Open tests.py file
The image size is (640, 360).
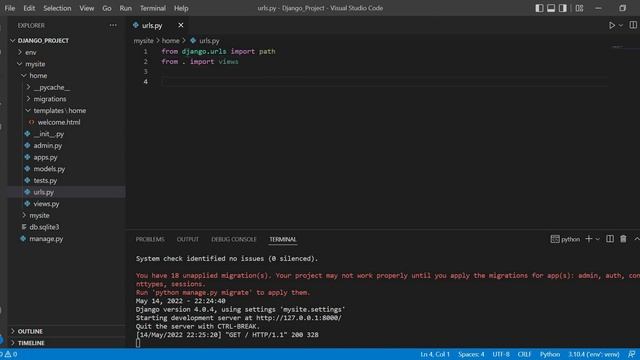(45, 180)
